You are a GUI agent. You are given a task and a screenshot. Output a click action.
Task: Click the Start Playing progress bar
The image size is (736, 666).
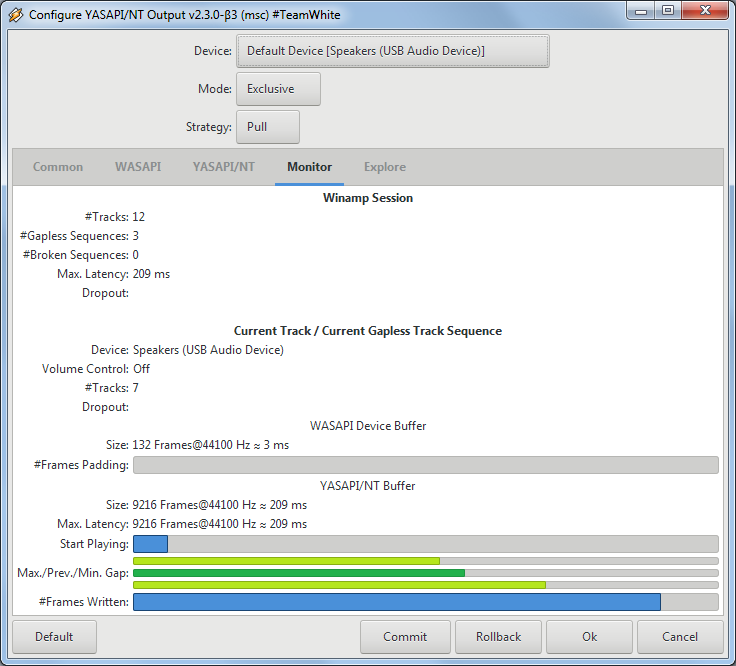(425, 544)
